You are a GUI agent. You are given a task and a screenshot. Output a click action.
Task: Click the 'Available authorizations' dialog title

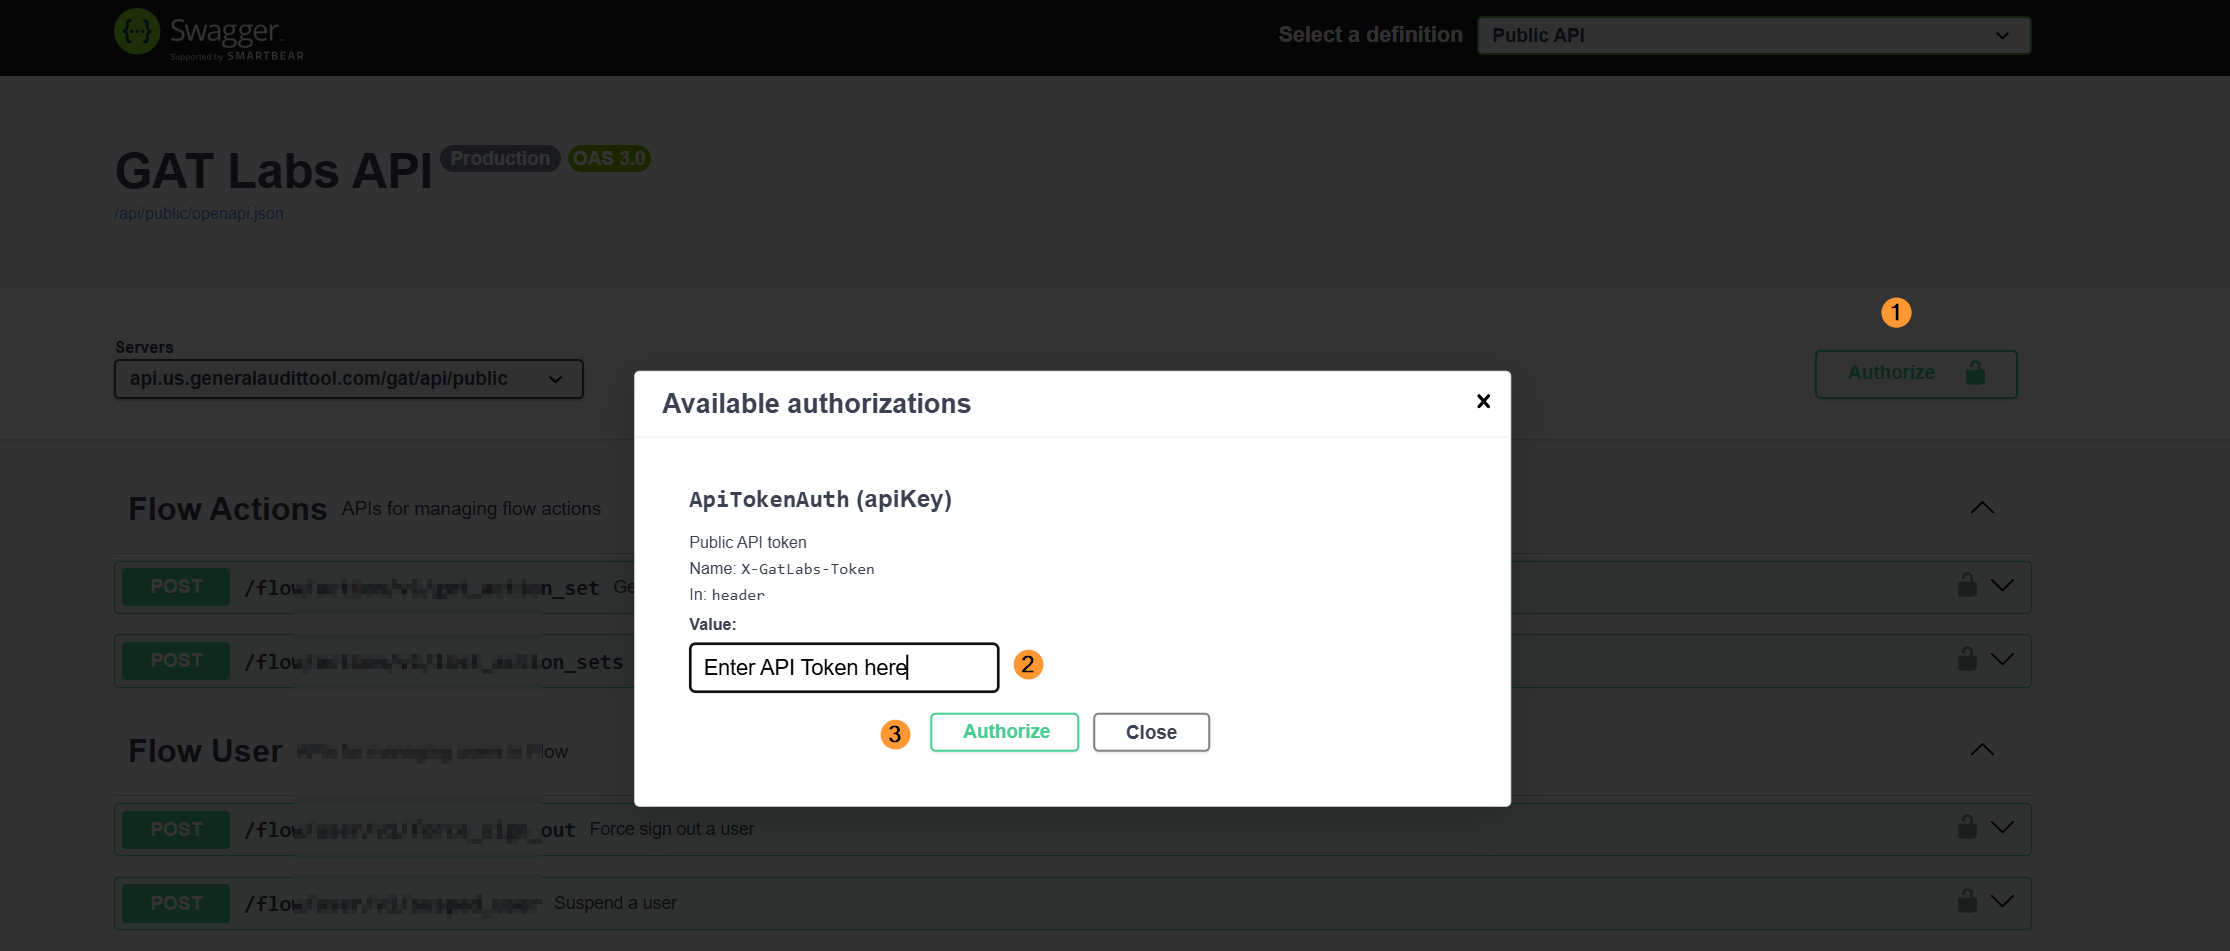816,403
